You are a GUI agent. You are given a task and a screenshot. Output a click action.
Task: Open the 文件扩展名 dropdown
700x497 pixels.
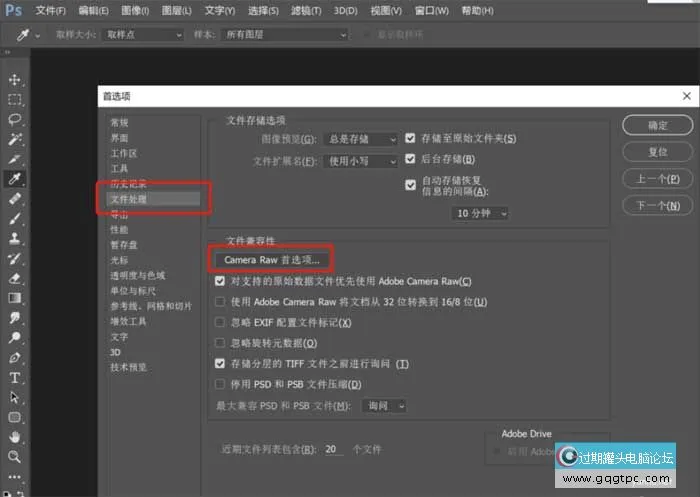367,160
